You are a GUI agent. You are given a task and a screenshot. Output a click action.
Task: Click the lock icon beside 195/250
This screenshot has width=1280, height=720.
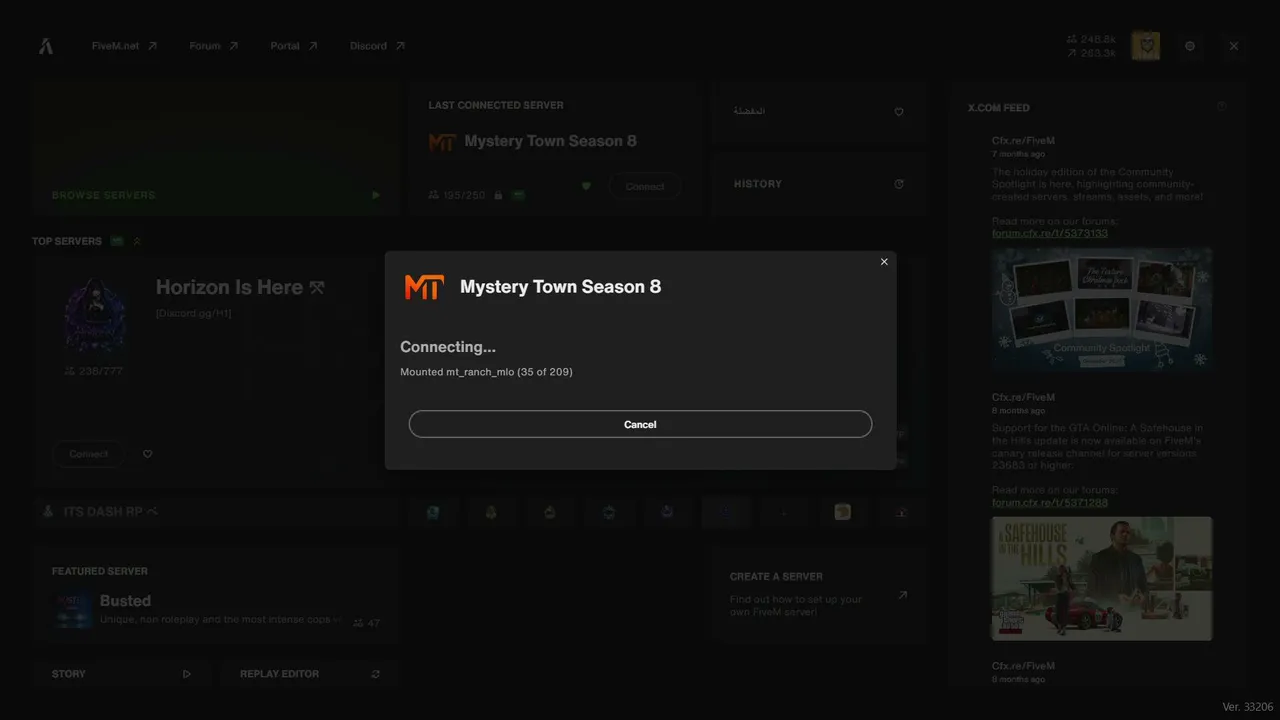click(498, 195)
